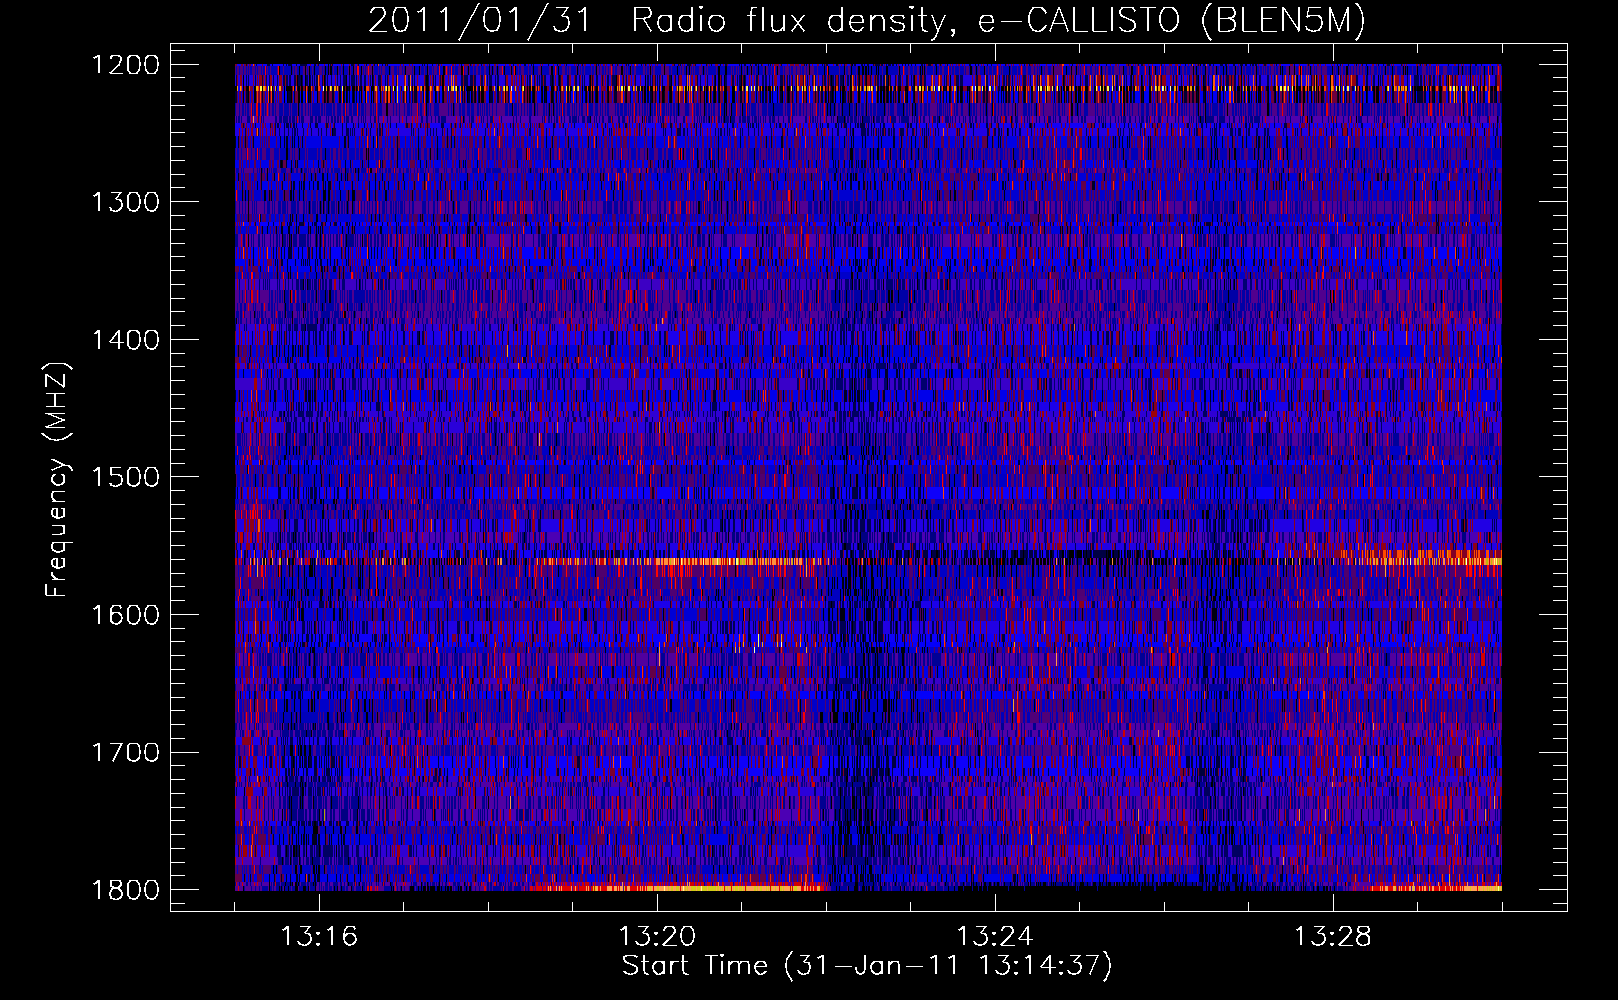Click the 13:16 time tick label
The height and width of the screenshot is (1000, 1618).
click(319, 937)
